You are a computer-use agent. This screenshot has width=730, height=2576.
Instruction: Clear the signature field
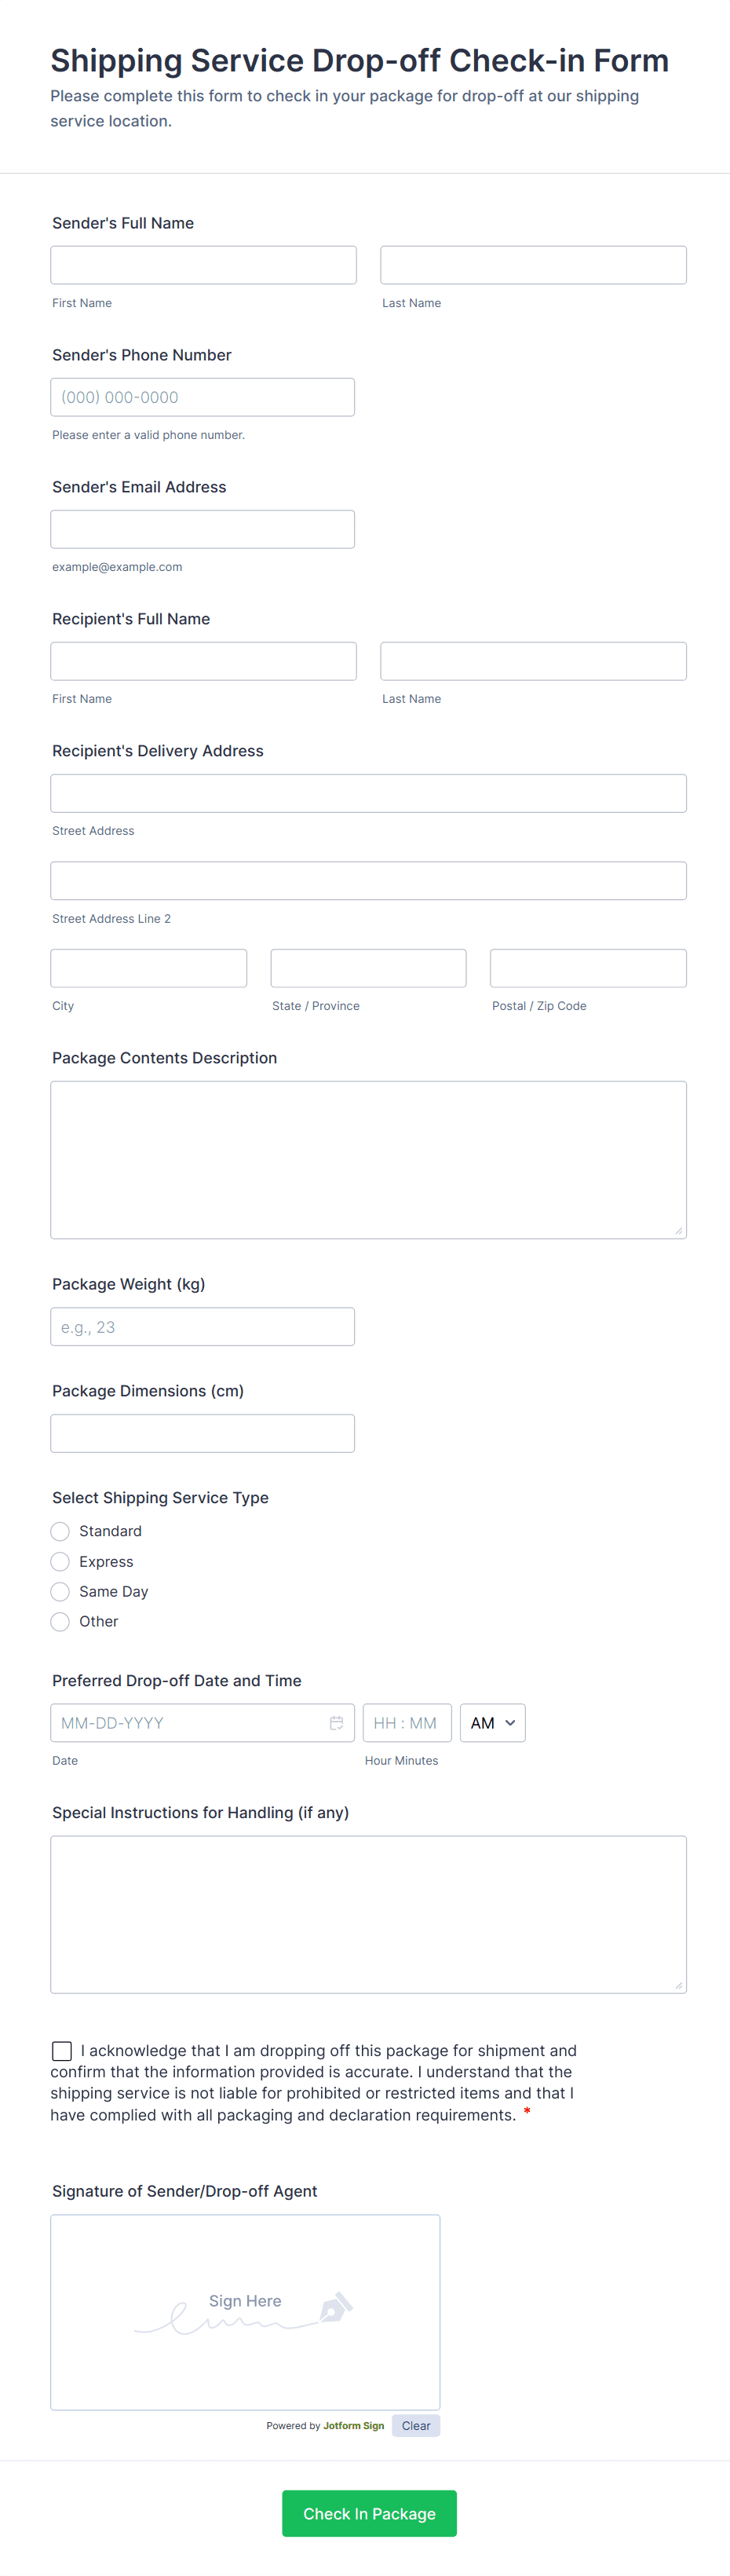(416, 2425)
